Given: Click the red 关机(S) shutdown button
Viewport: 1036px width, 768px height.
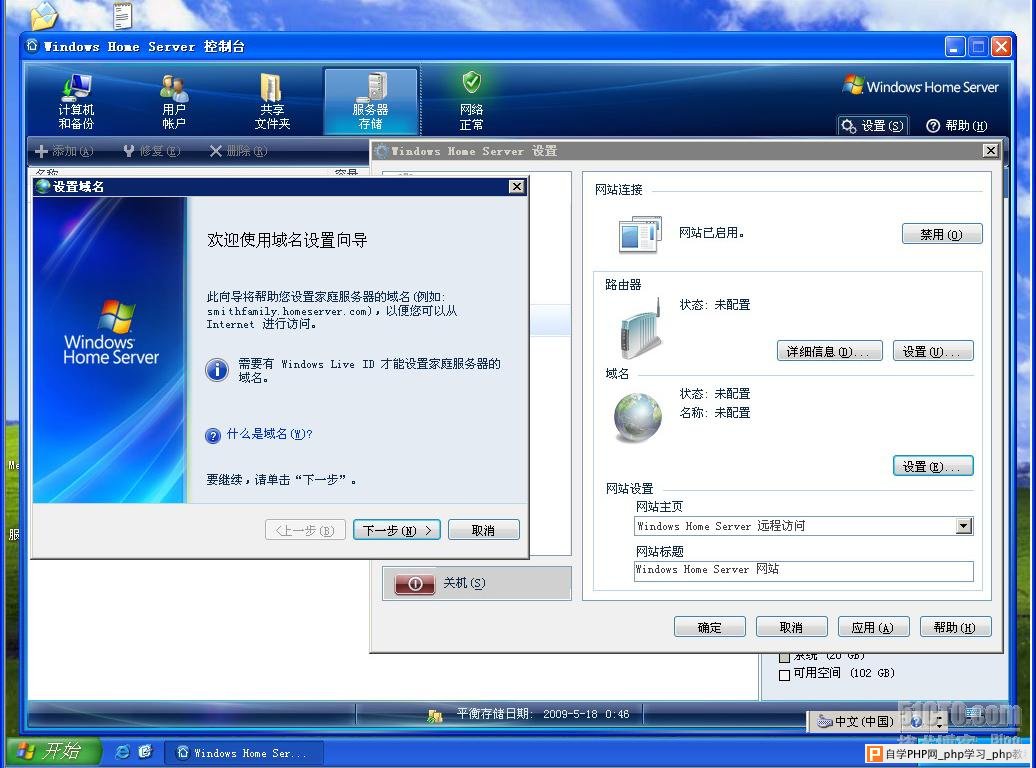Looking at the screenshot, I should pyautogui.click(x=414, y=584).
